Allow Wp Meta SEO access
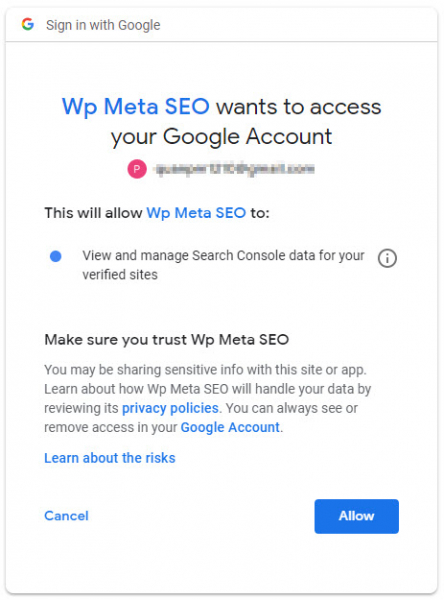Image resolution: width=444 pixels, height=600 pixels. coord(356,516)
